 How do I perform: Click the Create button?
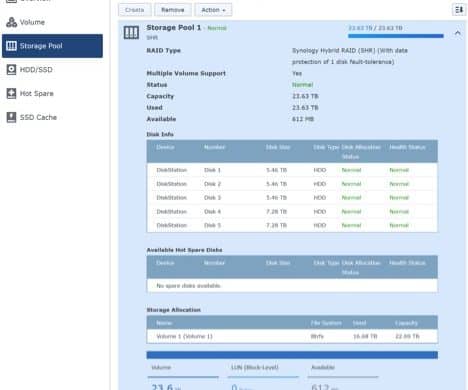point(135,10)
